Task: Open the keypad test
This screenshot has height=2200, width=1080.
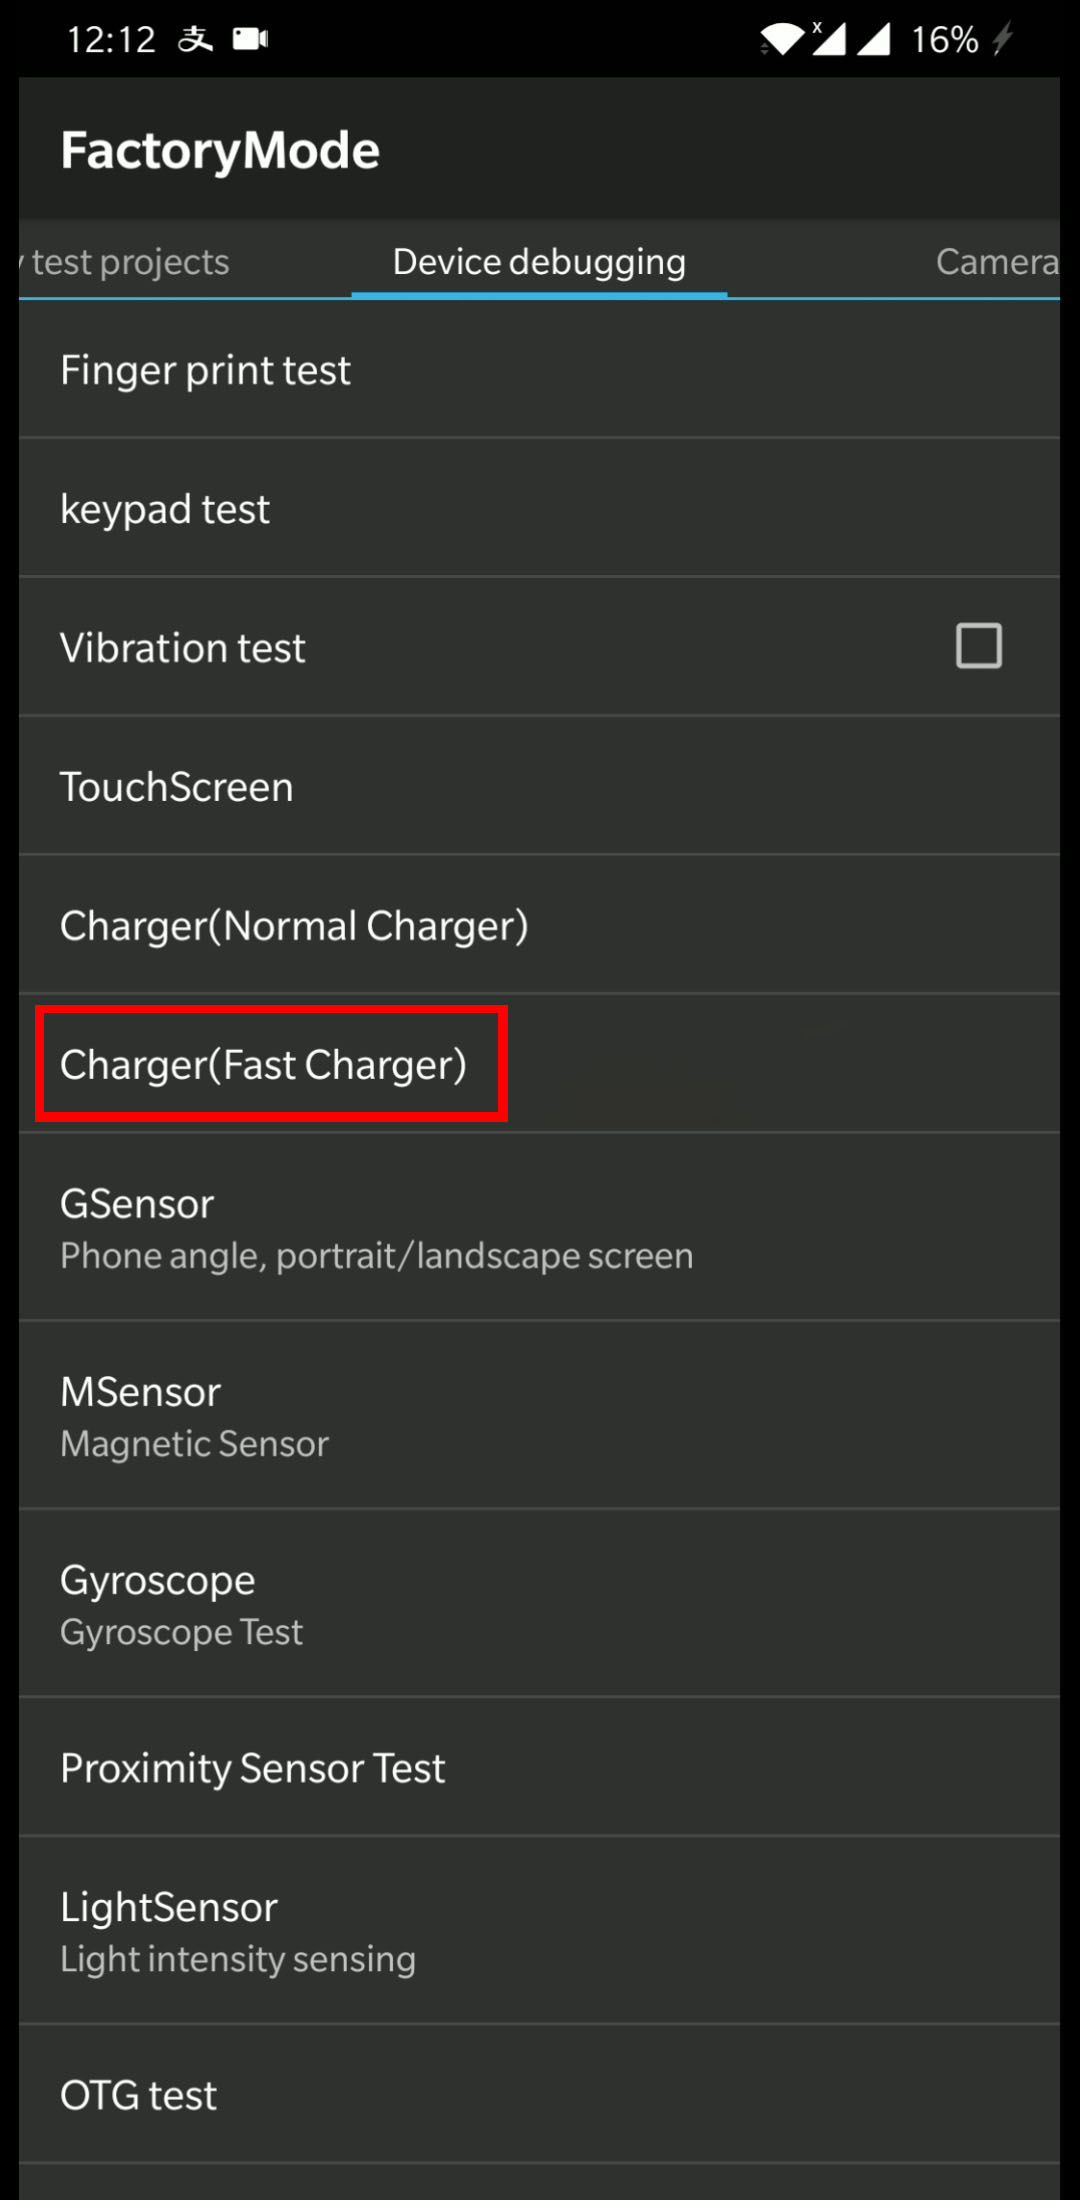Action: [x=539, y=508]
